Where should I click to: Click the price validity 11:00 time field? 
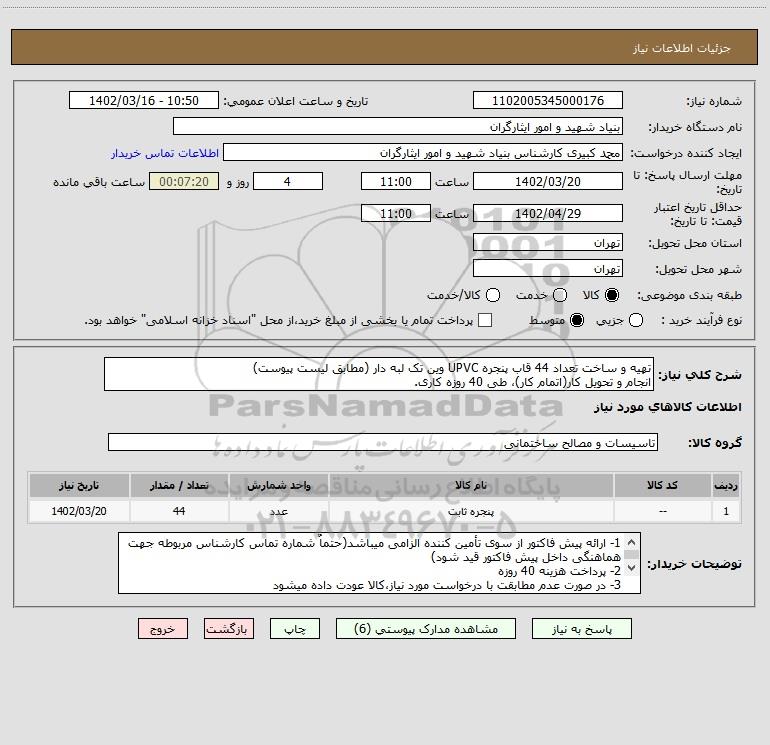pyautogui.click(x=396, y=213)
